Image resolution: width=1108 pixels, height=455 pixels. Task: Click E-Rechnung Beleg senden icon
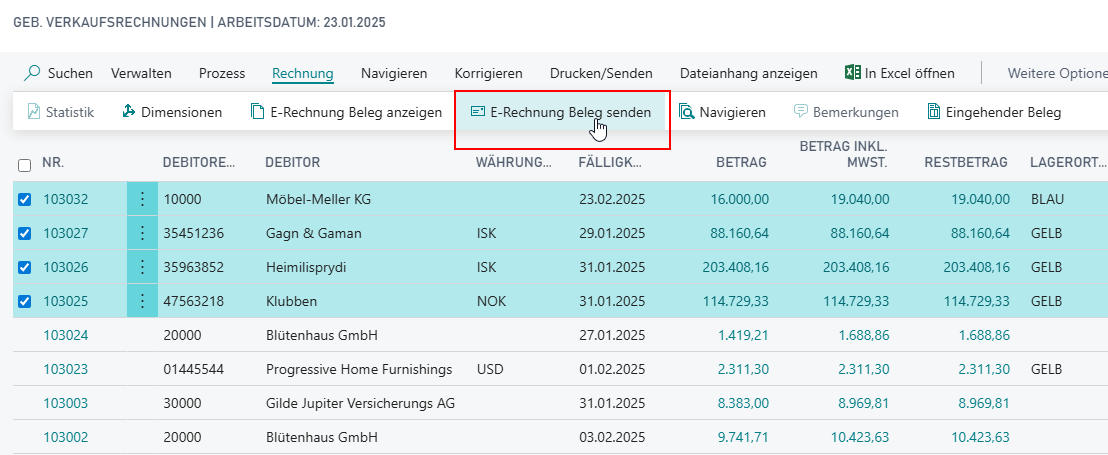tap(477, 112)
